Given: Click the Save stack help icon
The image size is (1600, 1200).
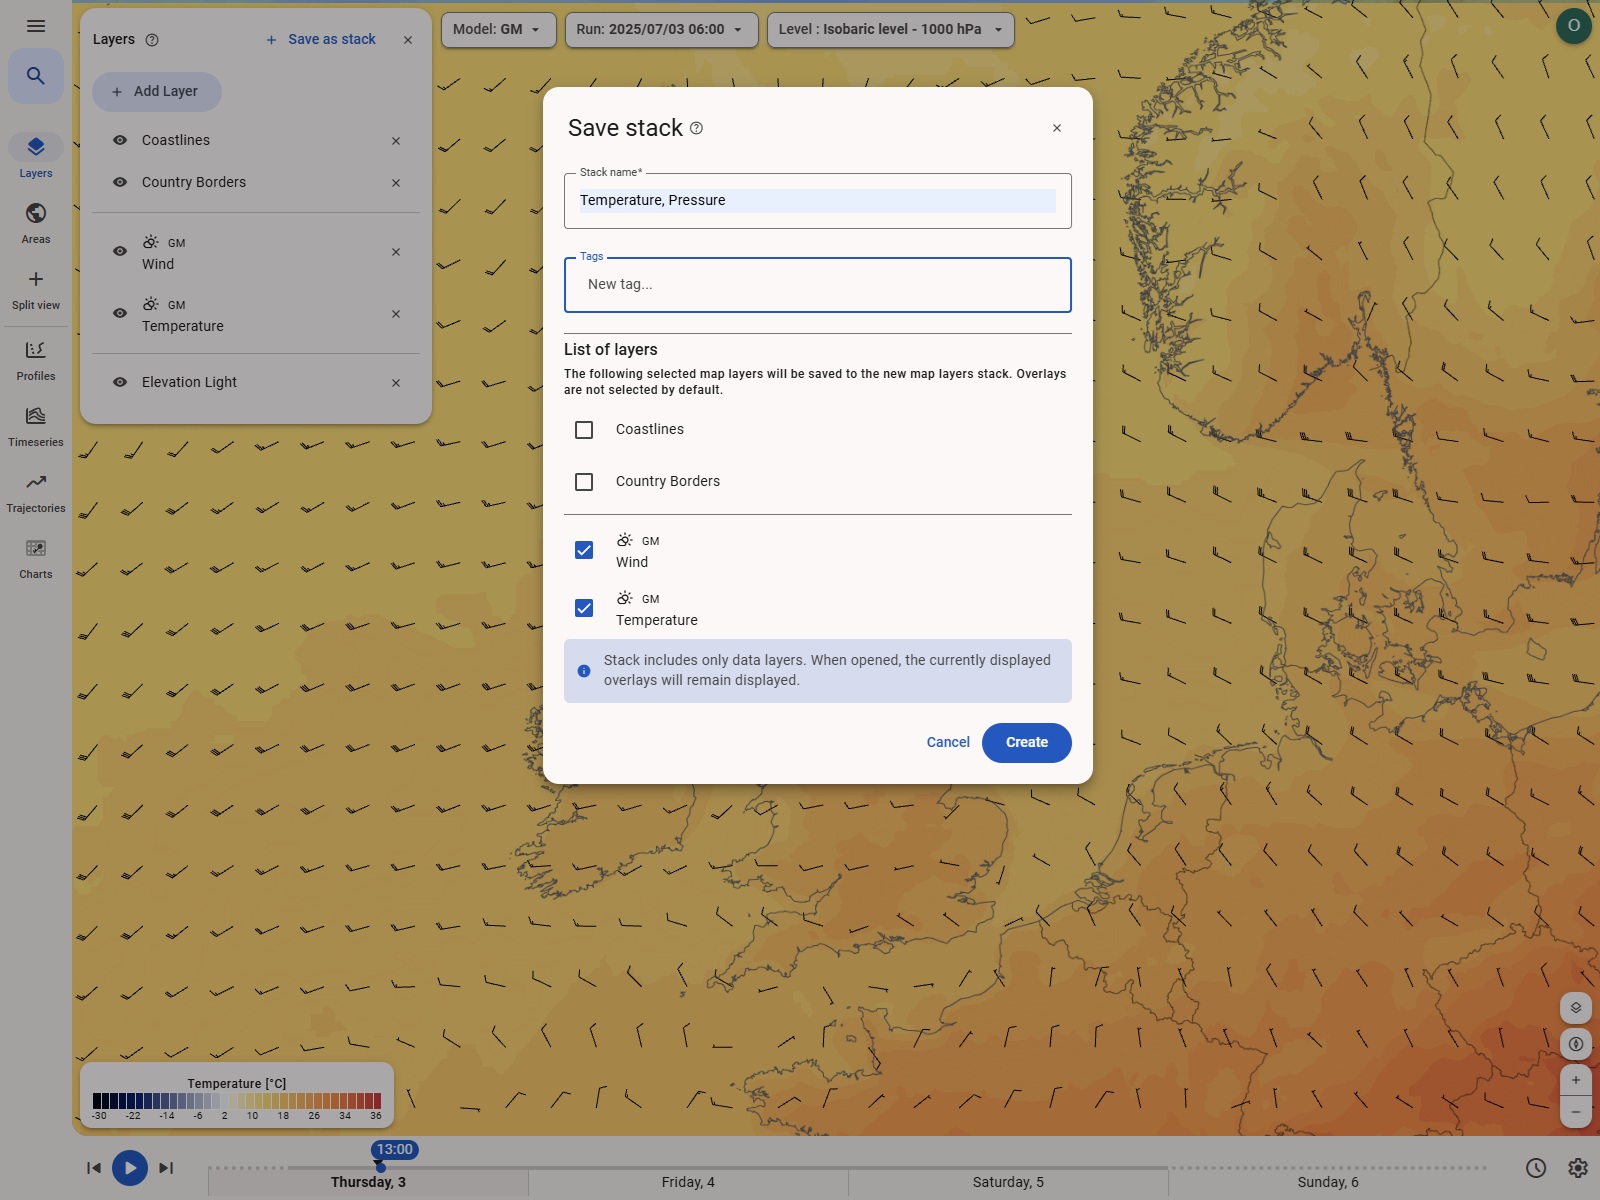Looking at the screenshot, I should coord(697,128).
